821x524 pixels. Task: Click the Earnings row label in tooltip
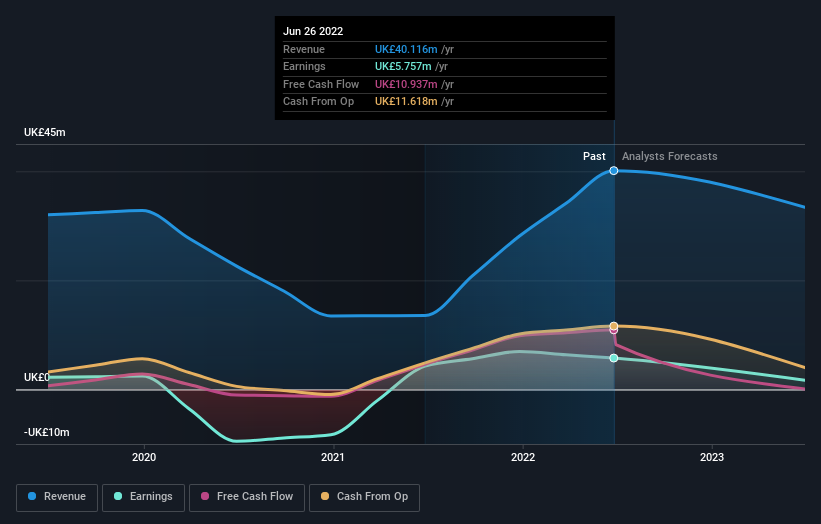[x=304, y=66]
